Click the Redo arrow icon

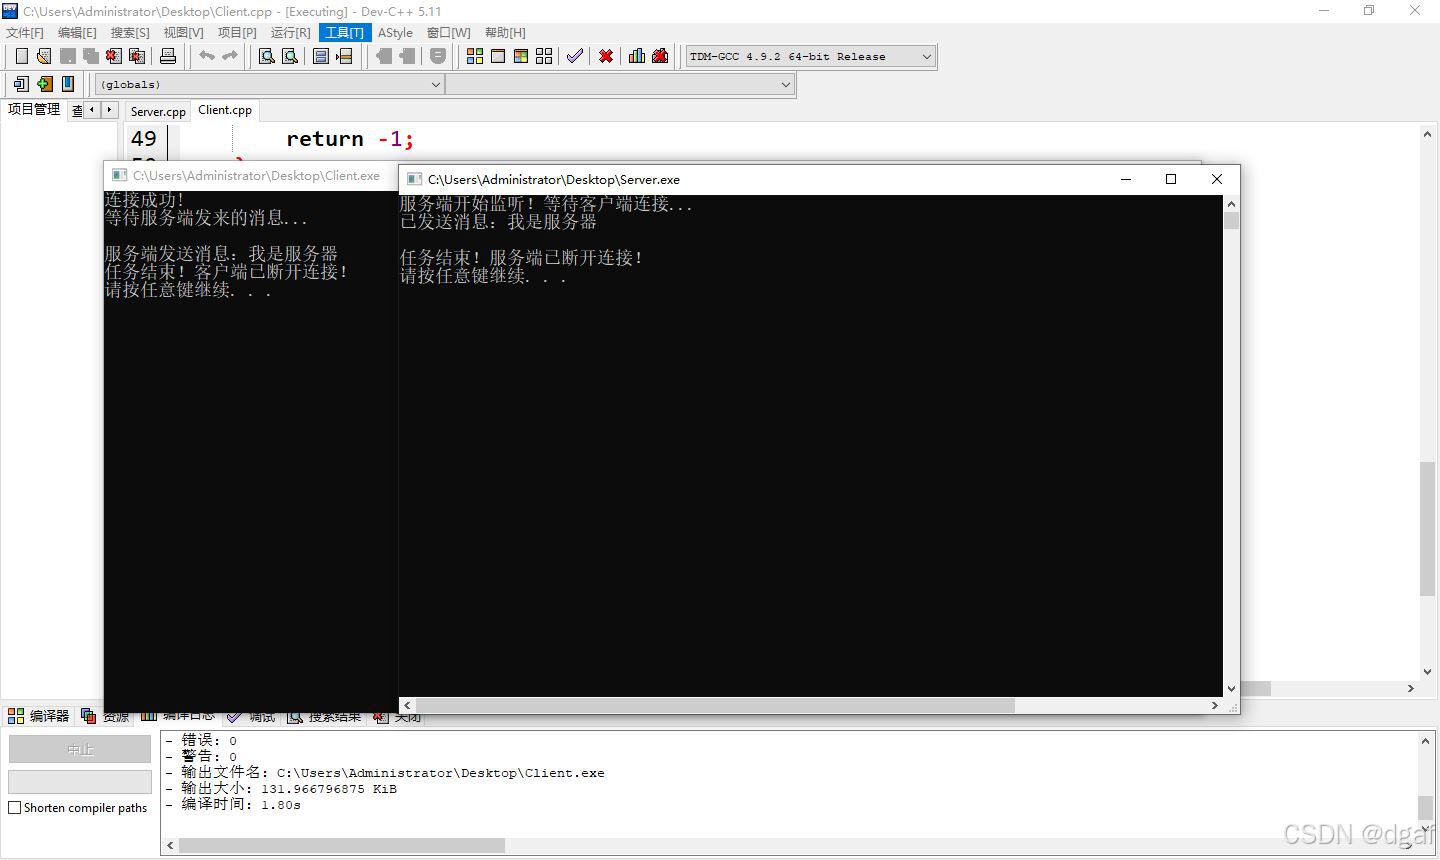pyautogui.click(x=229, y=56)
